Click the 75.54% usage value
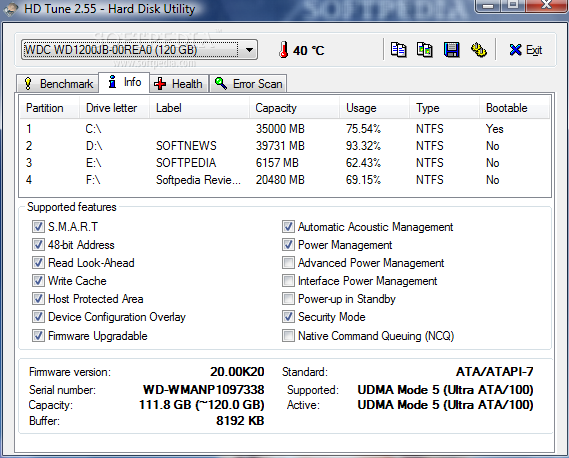 (x=363, y=129)
